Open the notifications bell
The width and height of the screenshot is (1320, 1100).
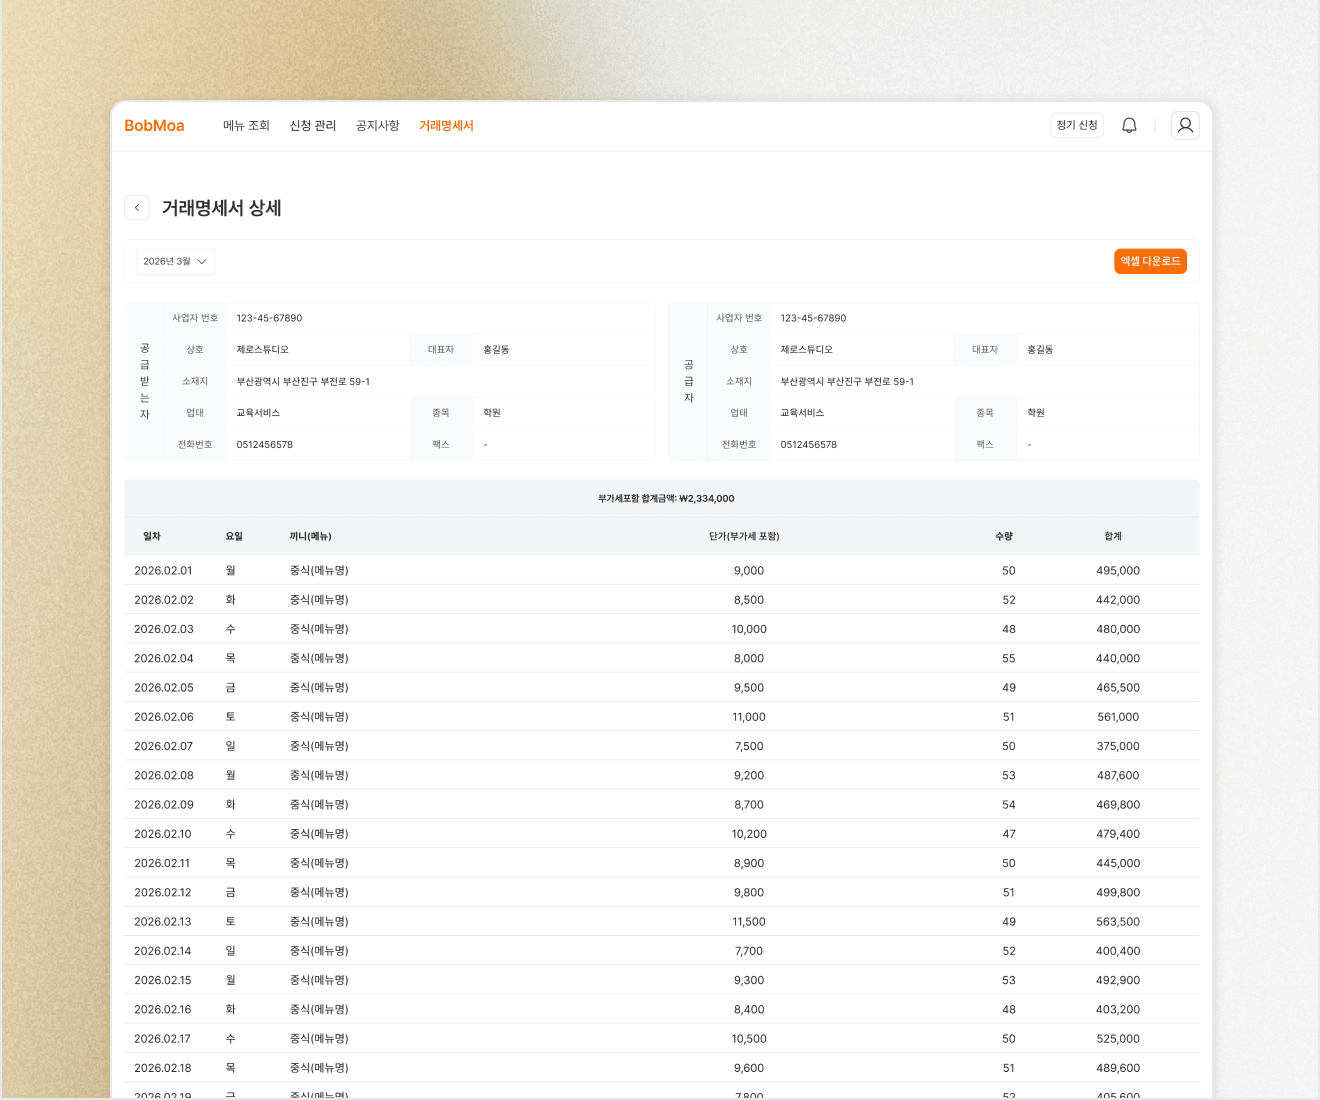1129,125
